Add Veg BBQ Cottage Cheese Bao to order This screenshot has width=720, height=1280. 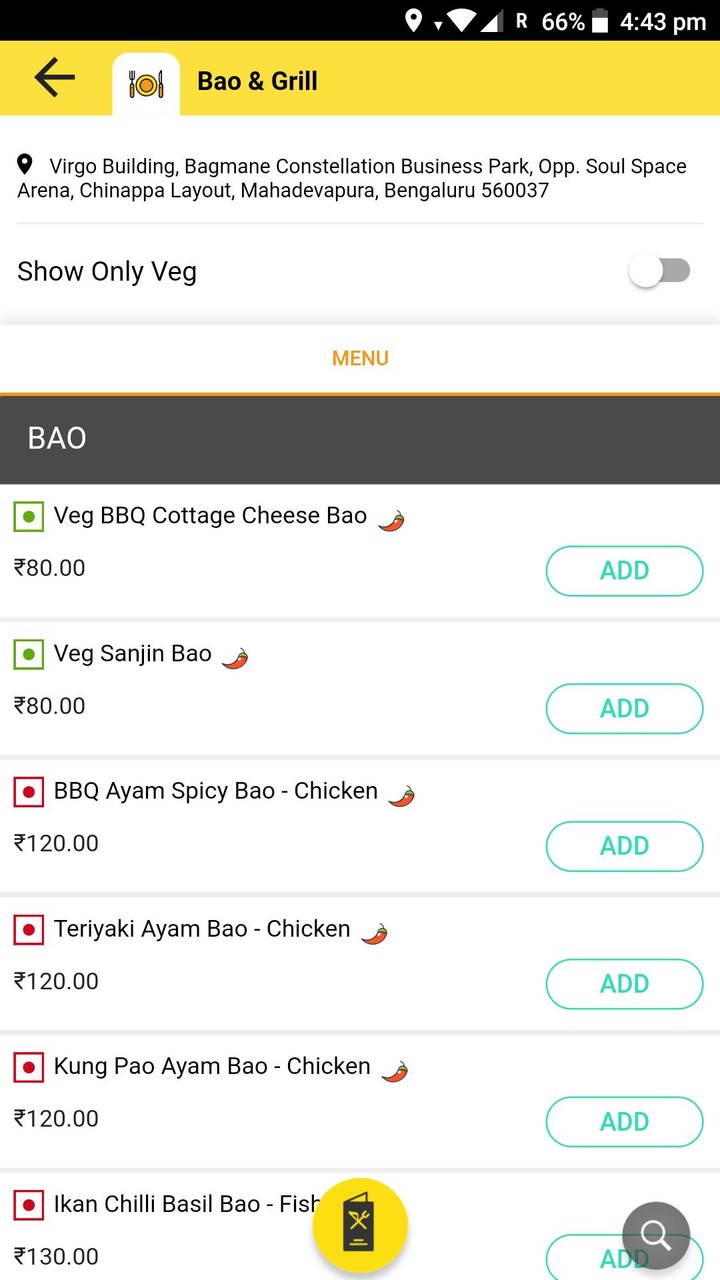click(624, 571)
